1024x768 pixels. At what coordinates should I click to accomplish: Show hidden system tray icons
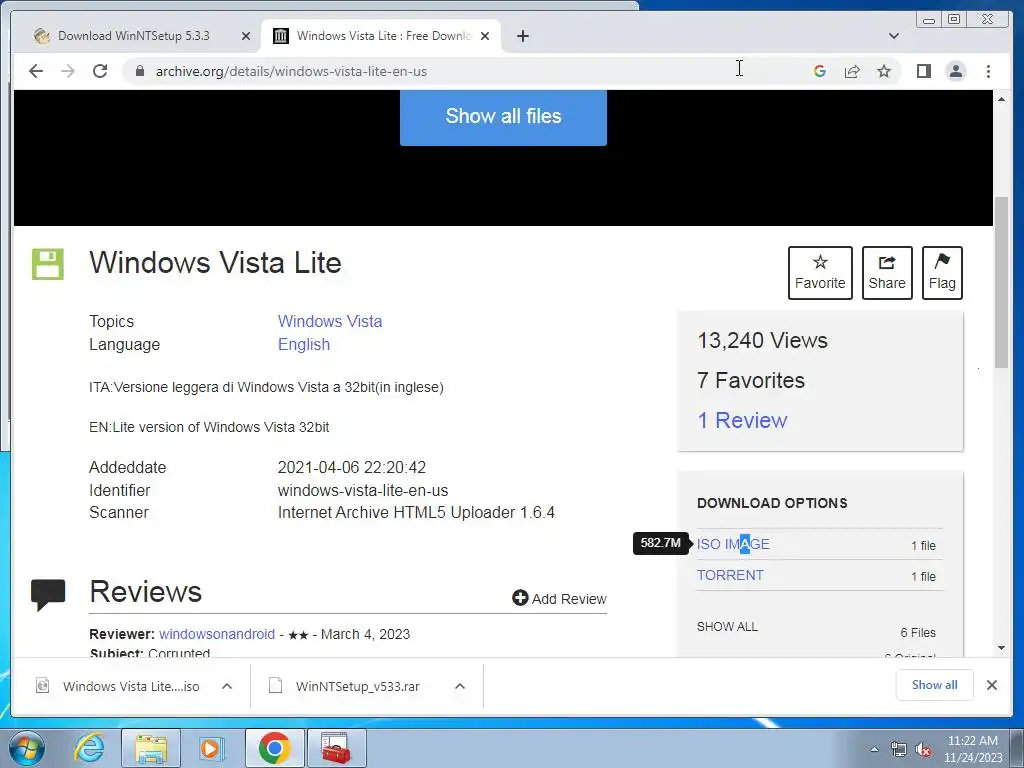874,748
